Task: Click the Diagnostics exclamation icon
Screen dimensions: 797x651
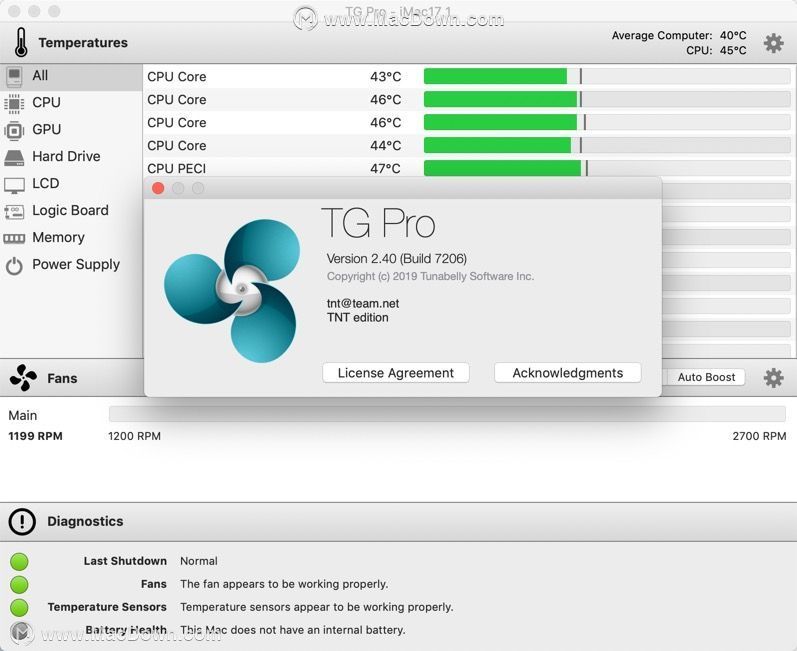Action: tap(22, 521)
